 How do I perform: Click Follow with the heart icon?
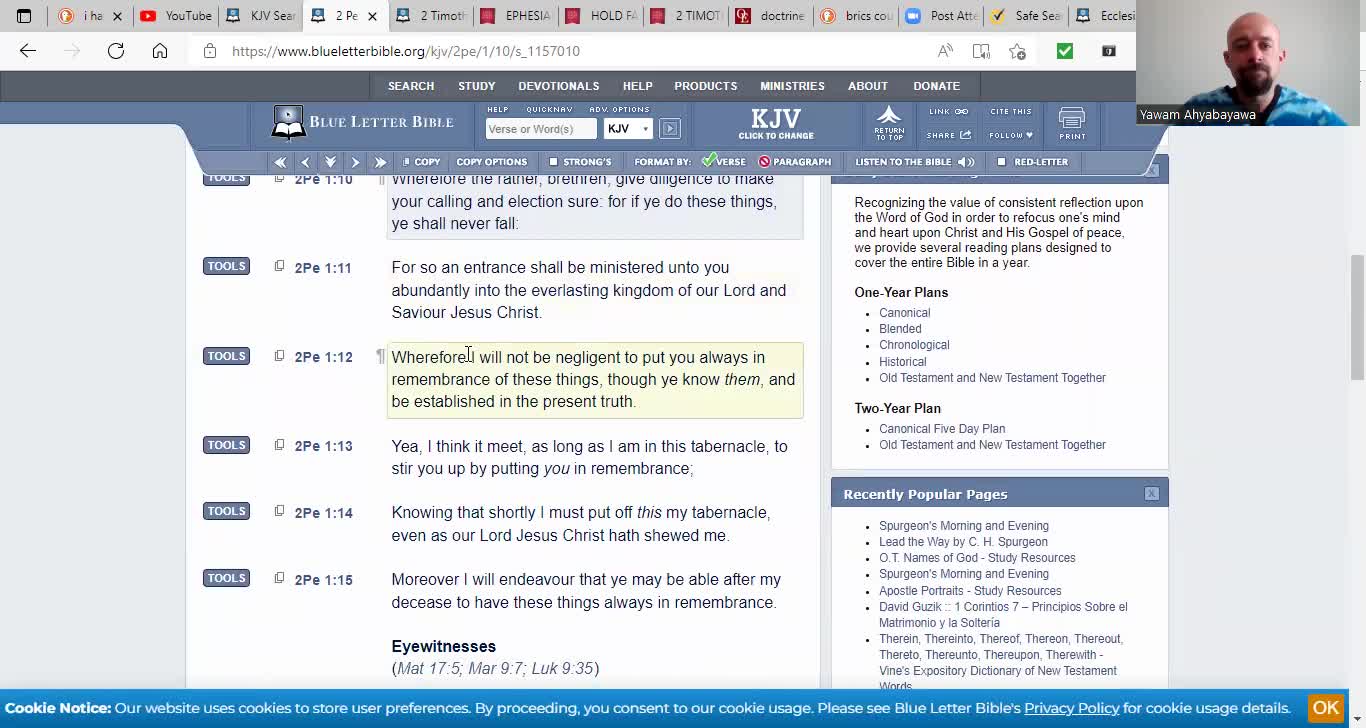[x=1011, y=135]
